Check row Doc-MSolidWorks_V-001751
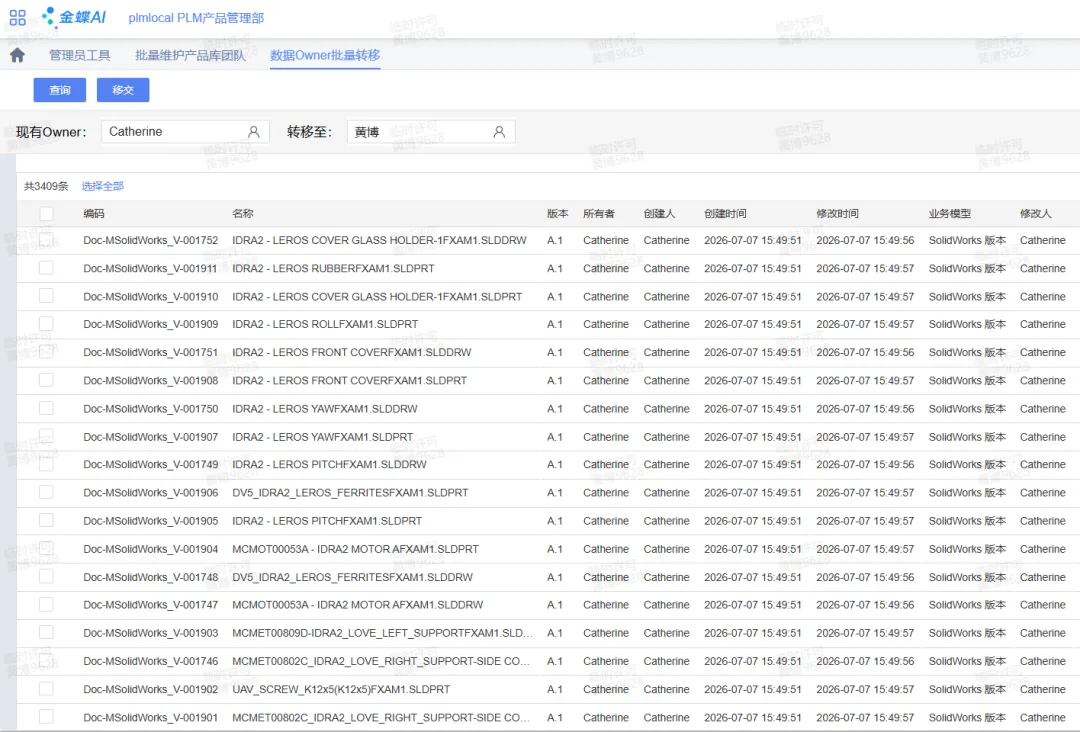This screenshot has height=732, width=1080. click(x=46, y=352)
